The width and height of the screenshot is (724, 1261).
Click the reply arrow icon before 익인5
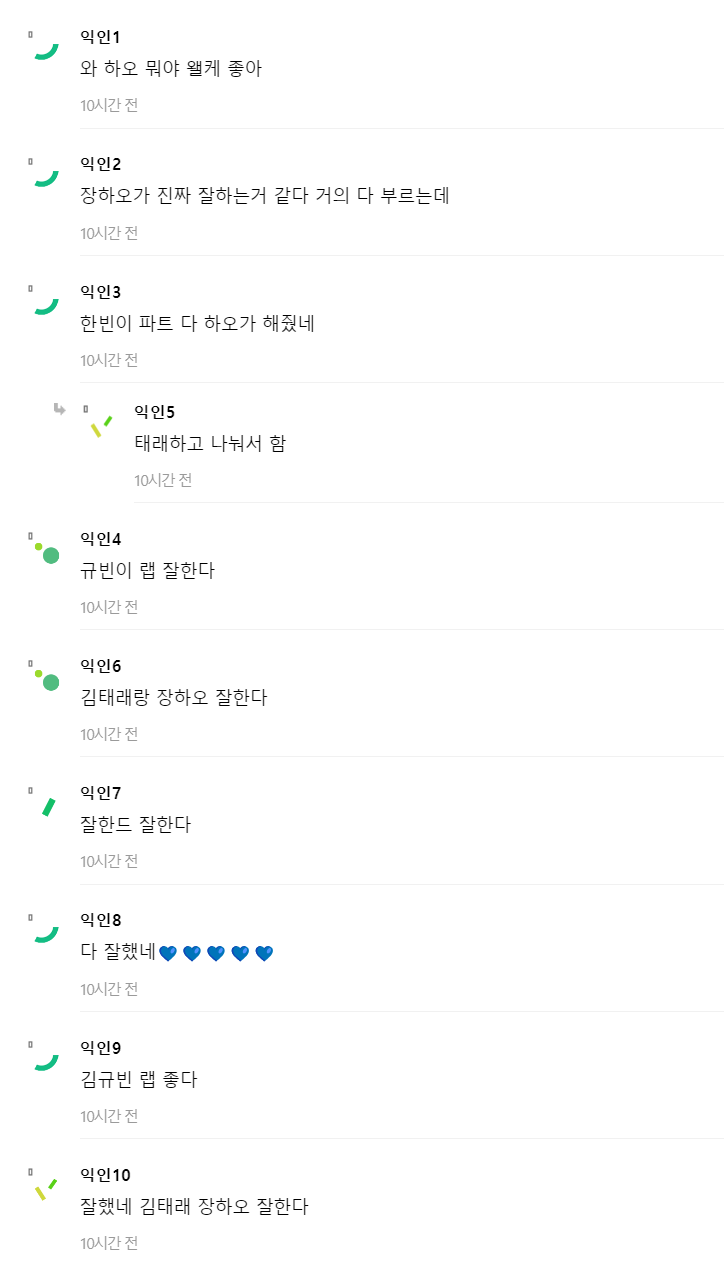[60, 408]
